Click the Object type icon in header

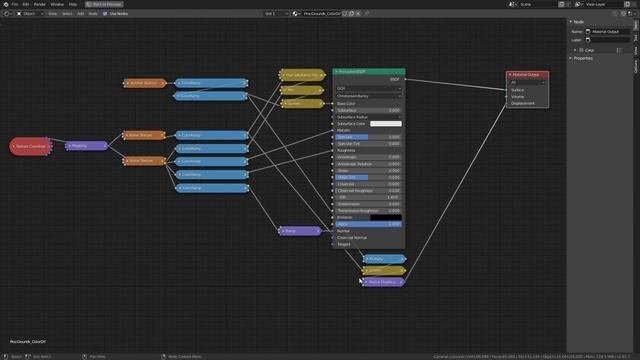coord(19,13)
